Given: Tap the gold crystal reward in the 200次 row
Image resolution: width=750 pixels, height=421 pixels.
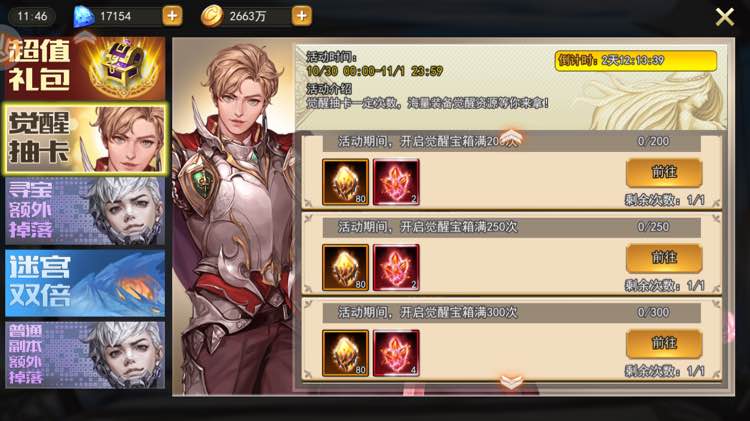Looking at the screenshot, I should tap(345, 182).
